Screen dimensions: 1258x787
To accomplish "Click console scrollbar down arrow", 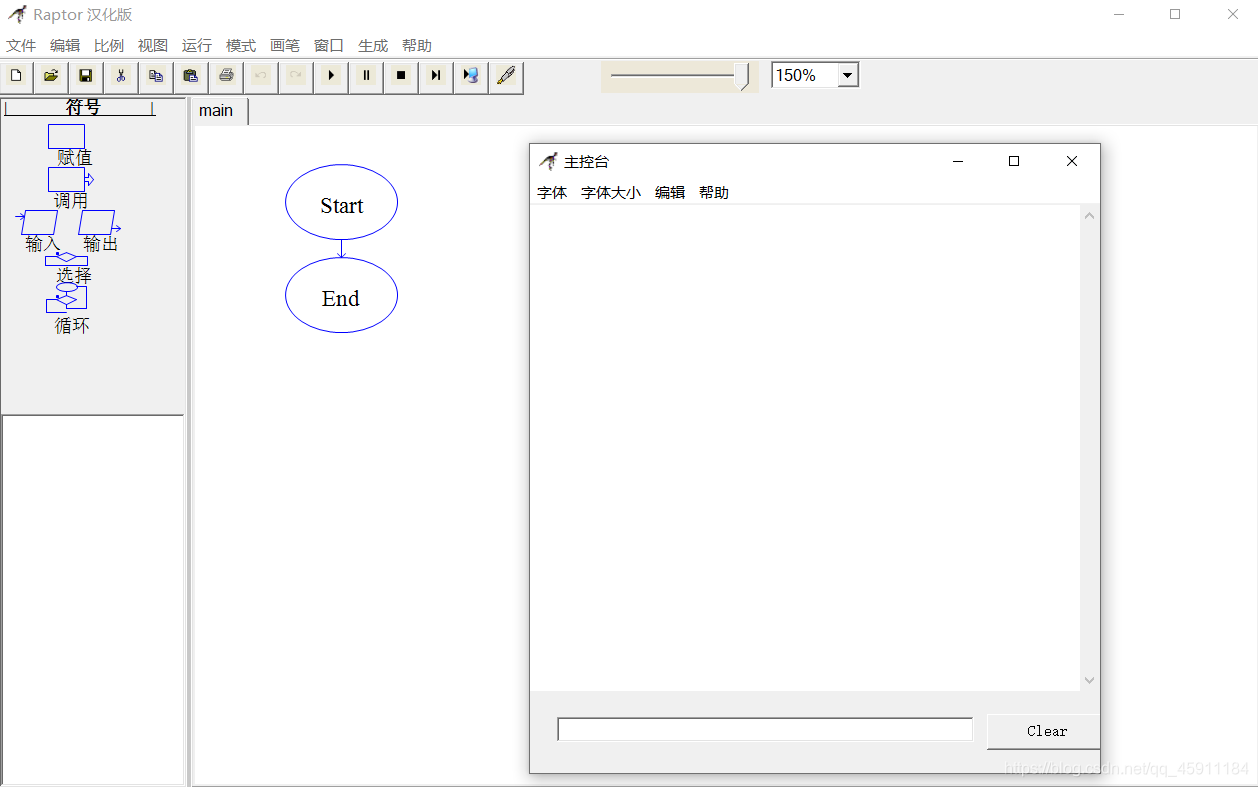I will (1089, 680).
